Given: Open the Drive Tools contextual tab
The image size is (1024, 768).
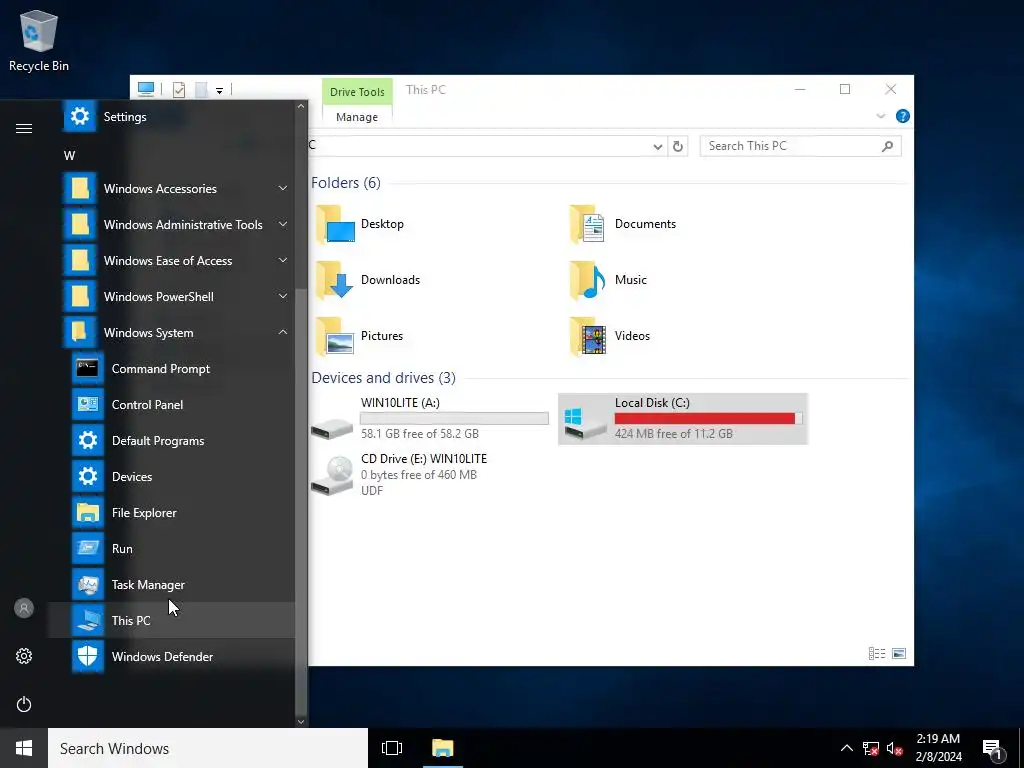Looking at the screenshot, I should 357,92.
